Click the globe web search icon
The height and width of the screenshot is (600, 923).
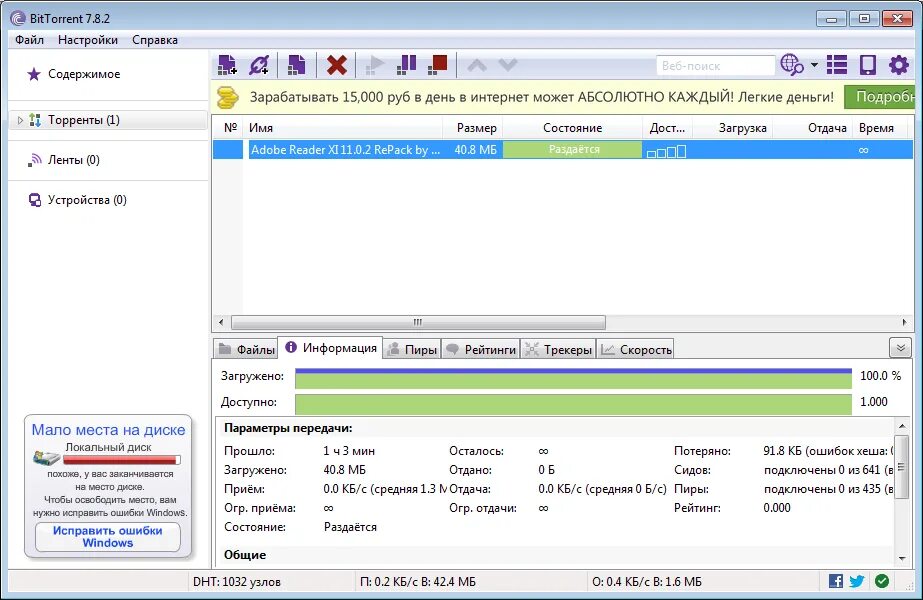792,65
